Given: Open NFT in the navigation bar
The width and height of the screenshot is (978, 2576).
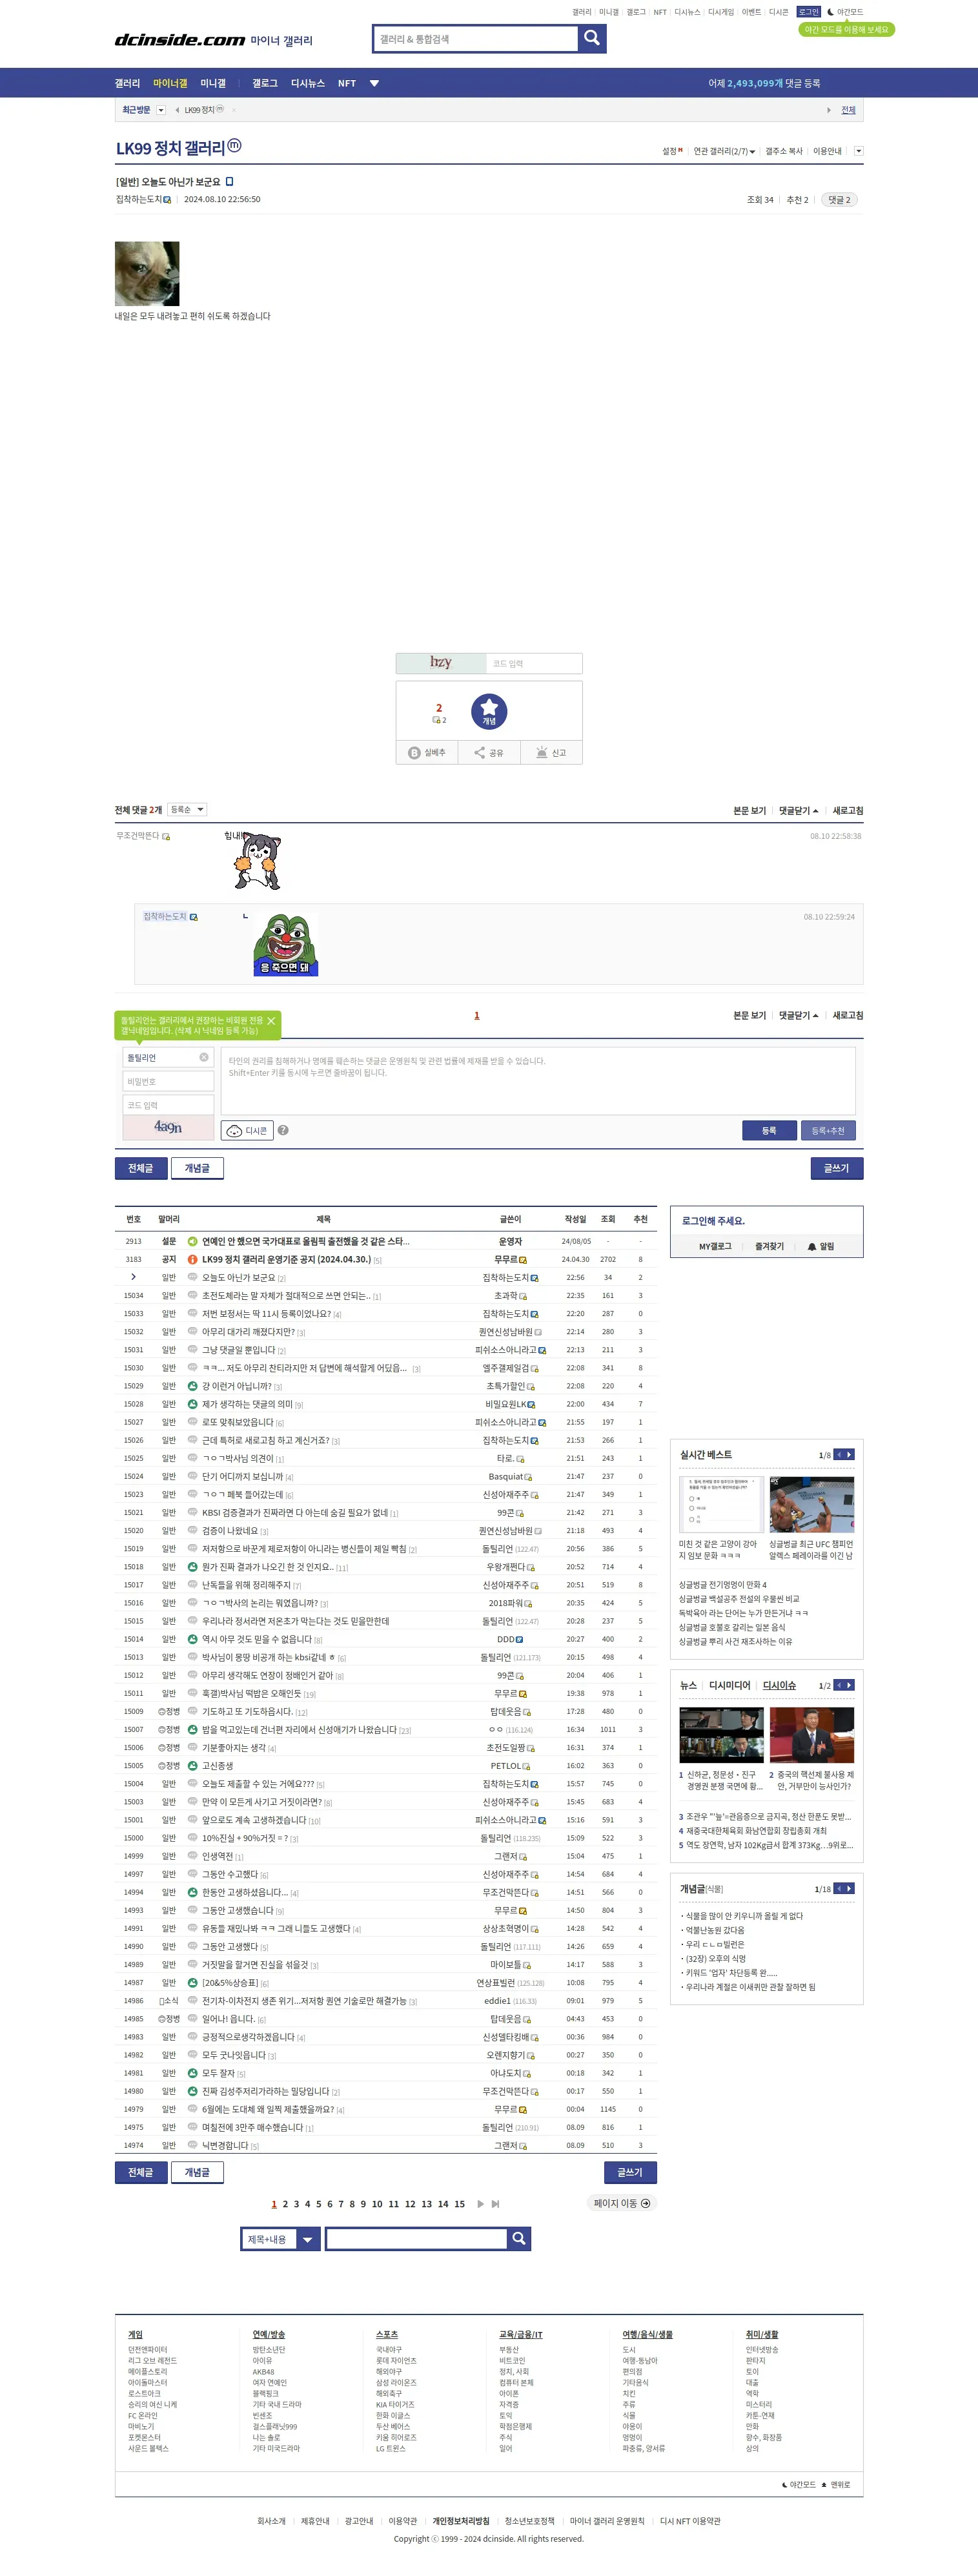Looking at the screenshot, I should click(x=347, y=83).
